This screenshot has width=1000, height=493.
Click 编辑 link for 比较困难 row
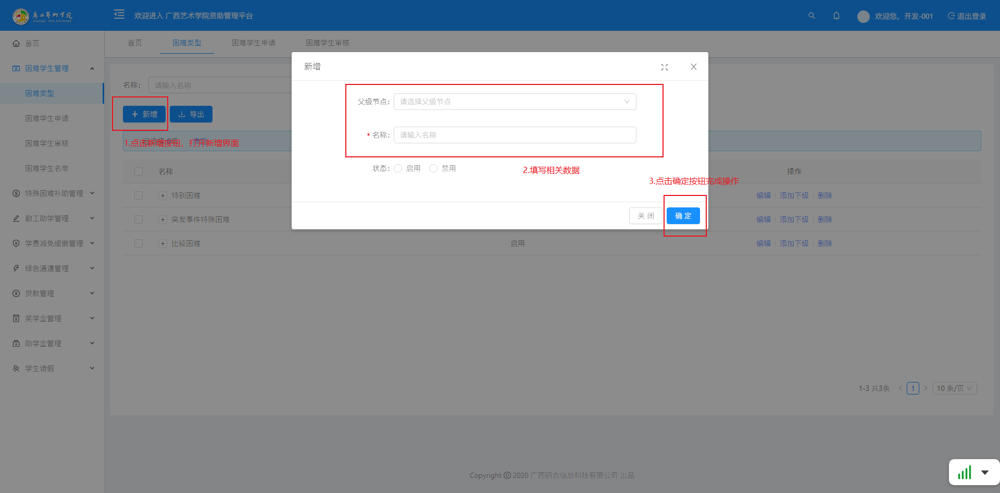[x=763, y=244]
